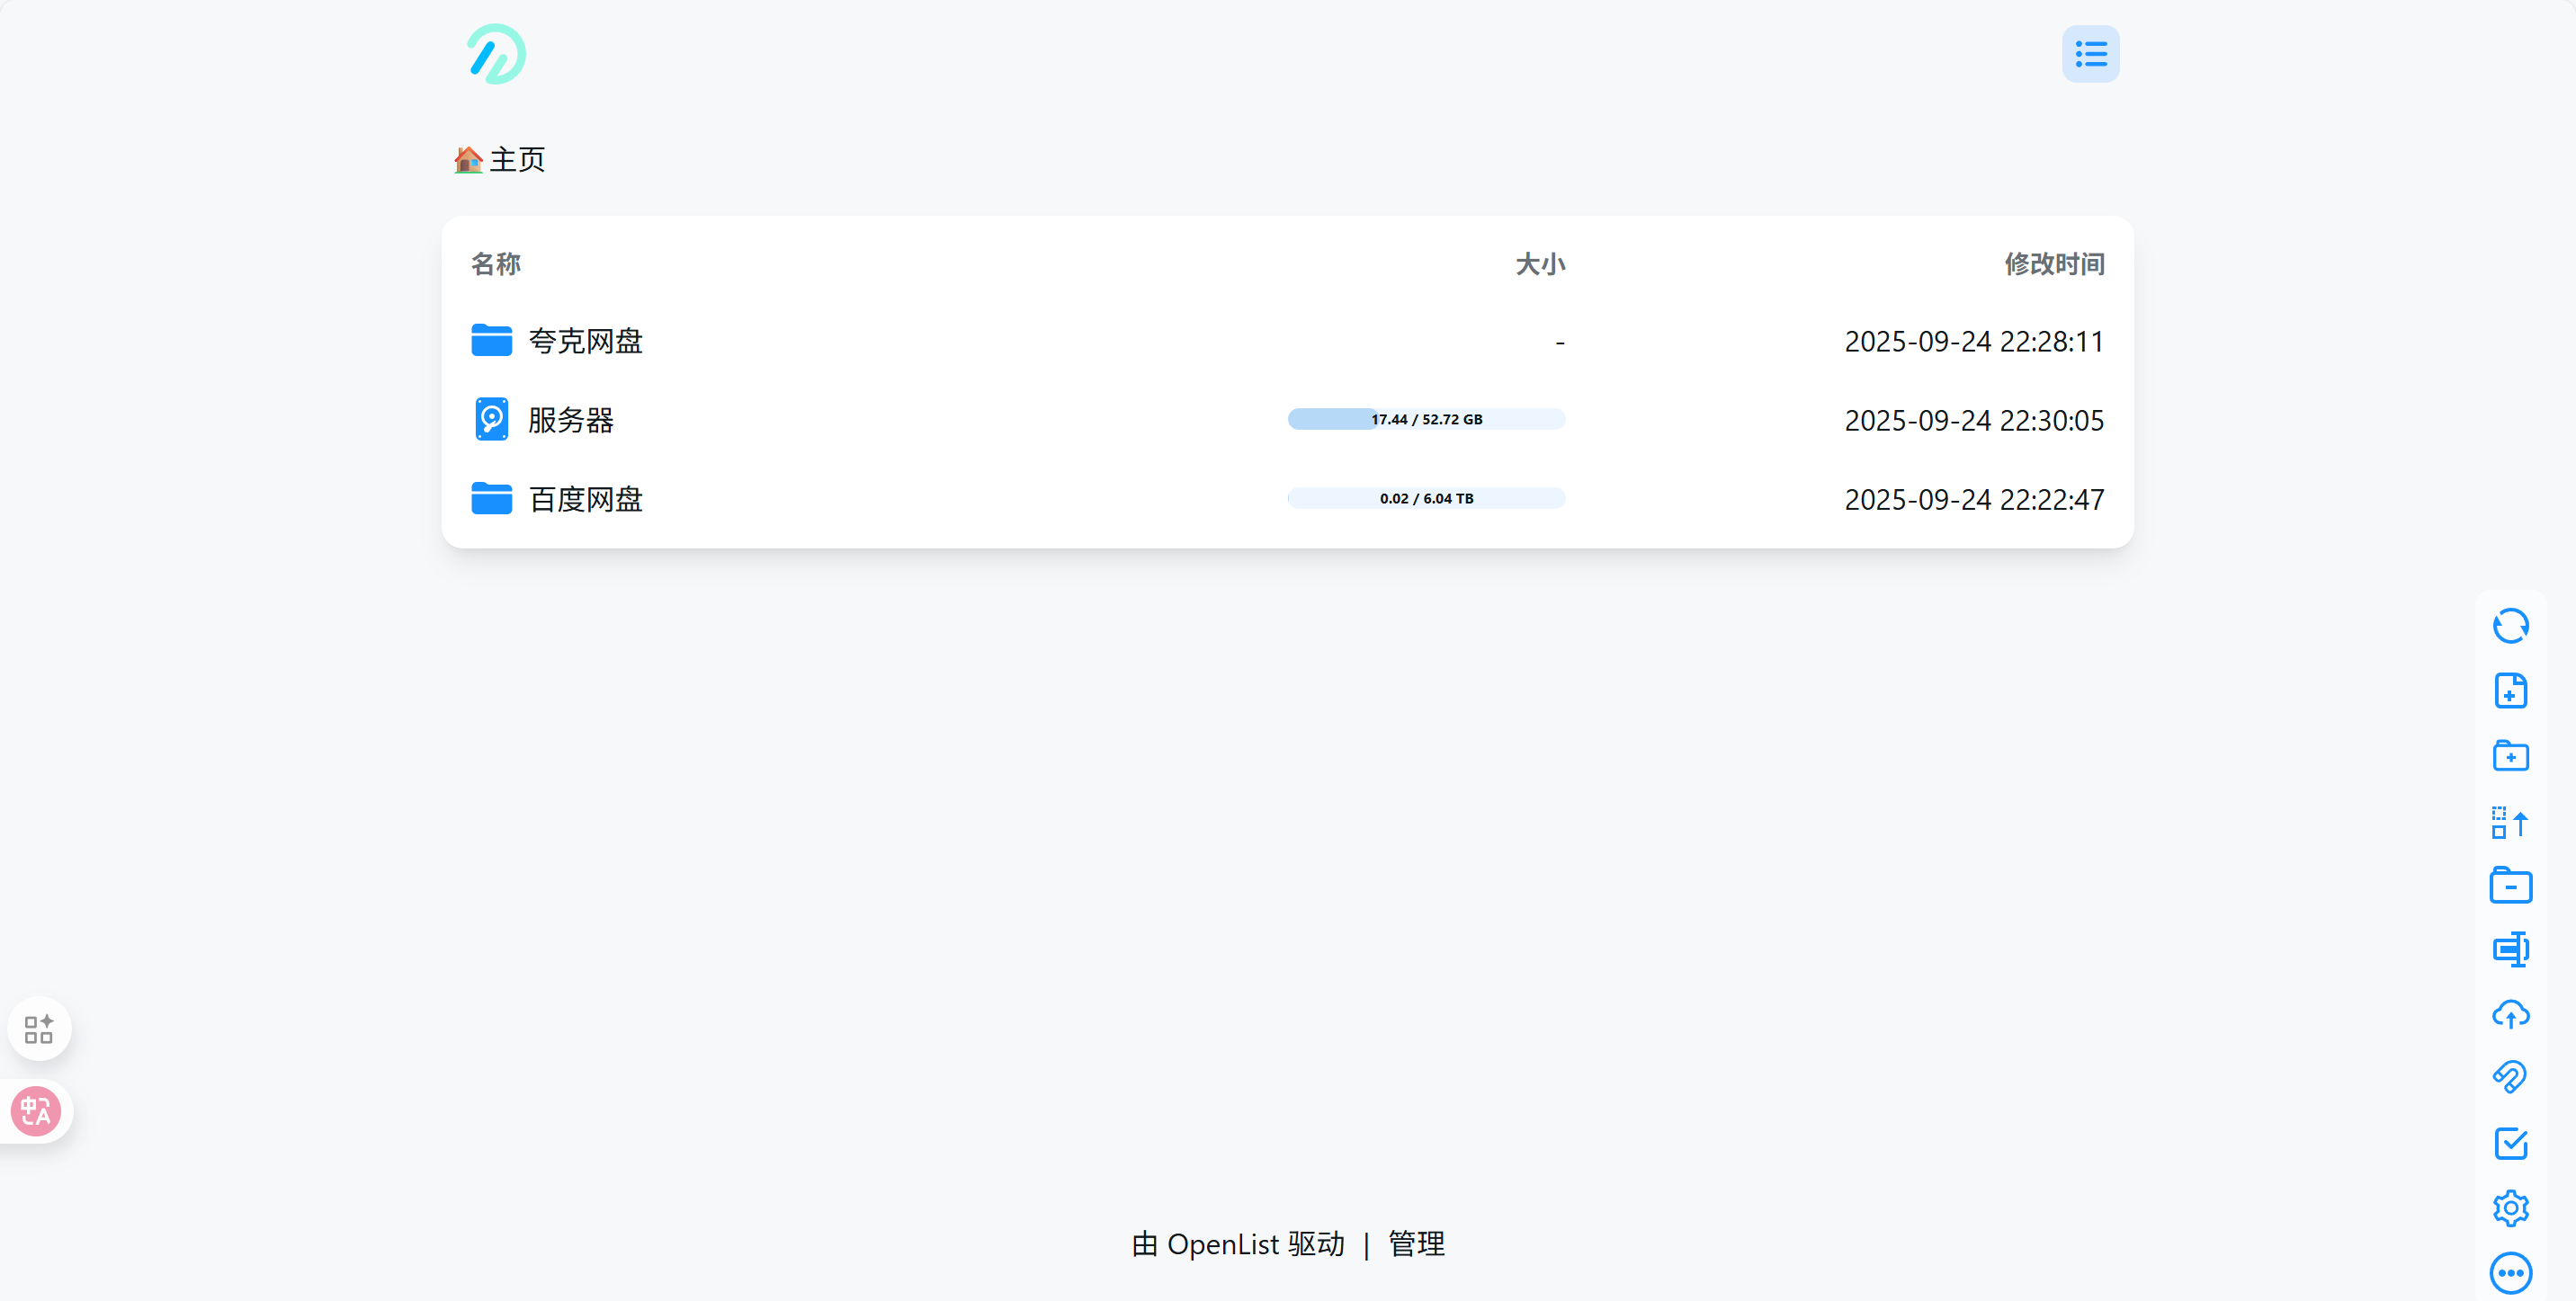Open site settings
Image resolution: width=2576 pixels, height=1301 pixels.
[x=2510, y=1207]
